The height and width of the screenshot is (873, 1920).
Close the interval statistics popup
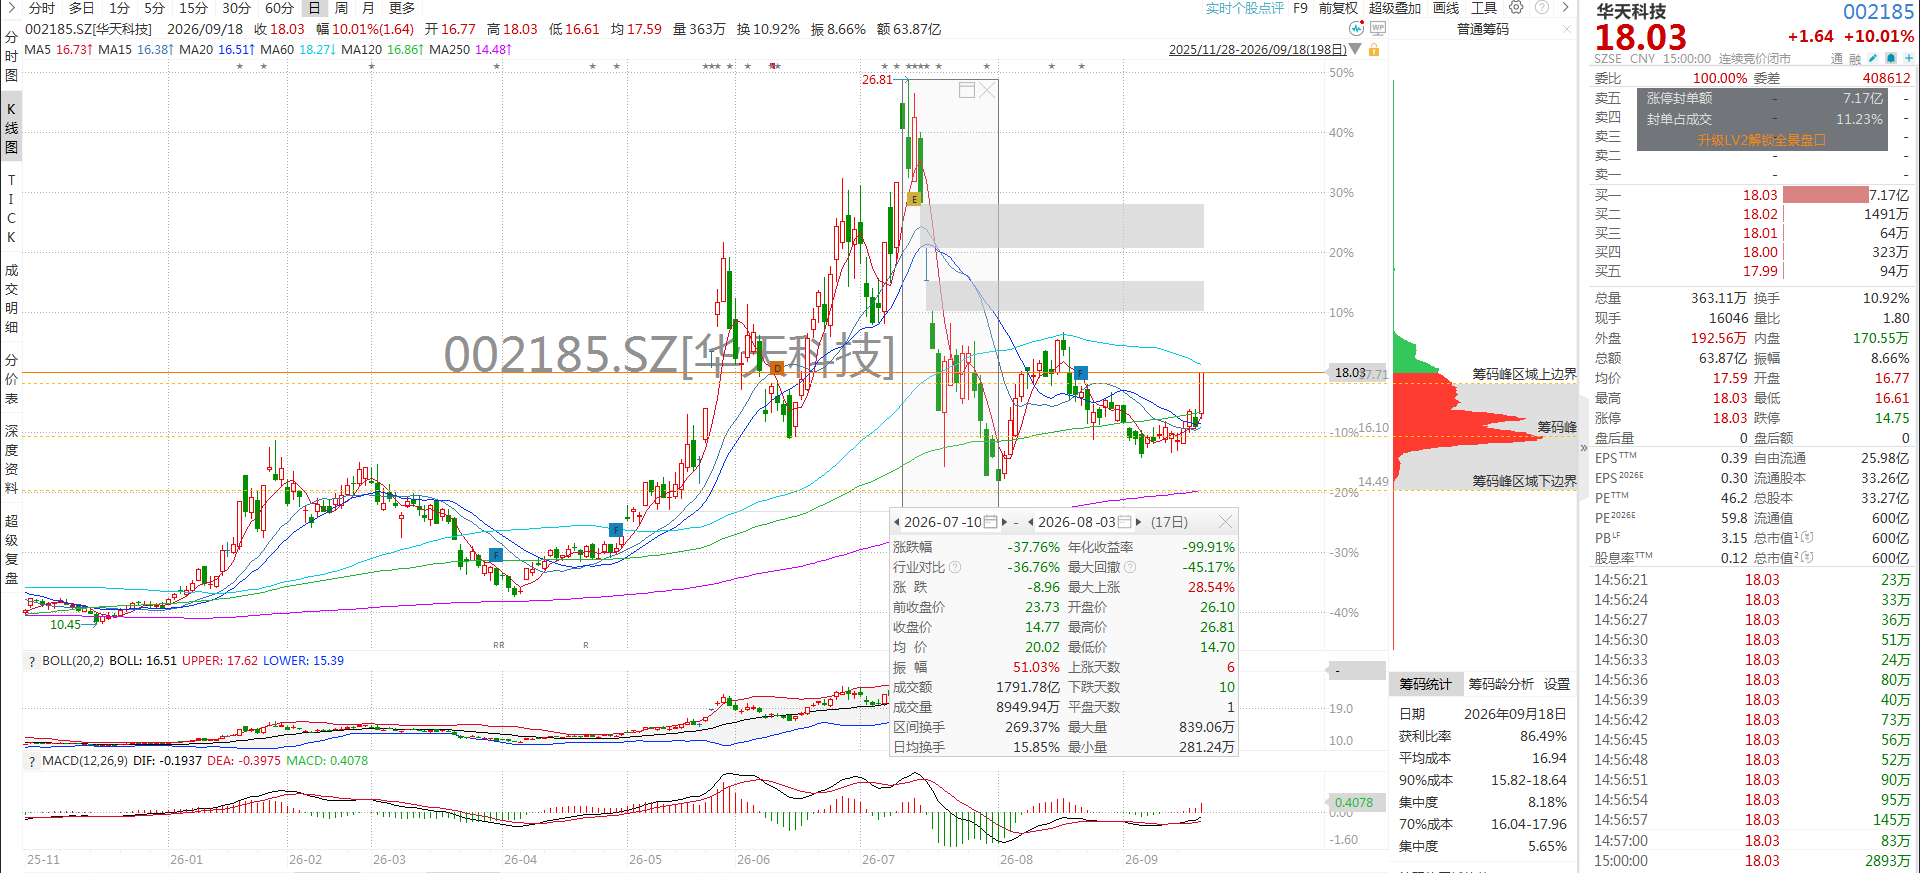pyautogui.click(x=1225, y=522)
